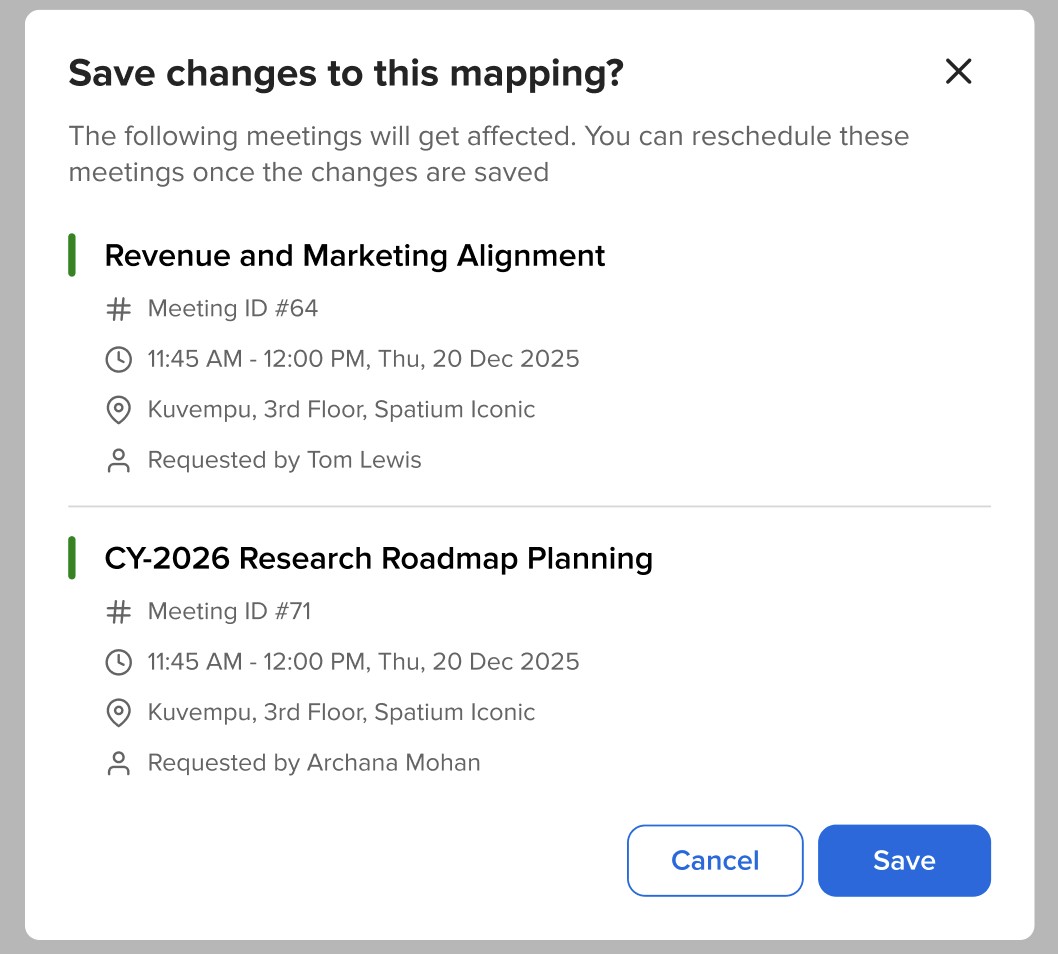This screenshot has height=954, width=1058.
Task: Click location pin icon for CY-2026 meeting
Action: click(x=119, y=713)
